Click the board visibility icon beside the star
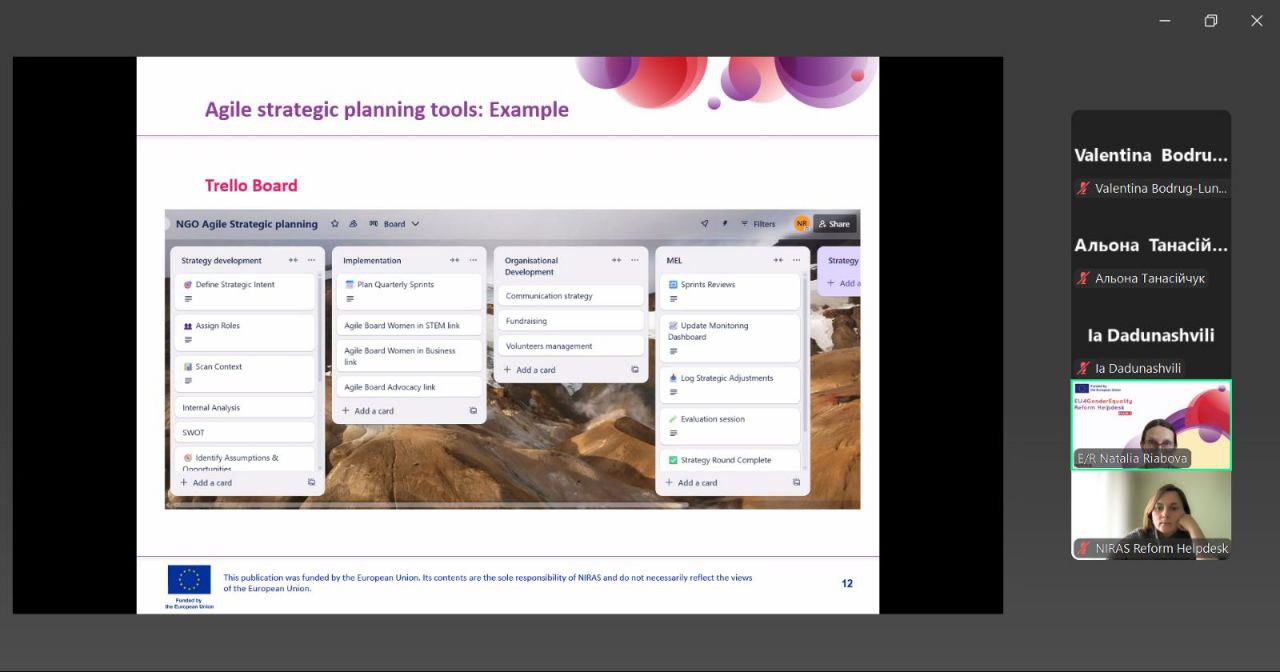Image resolution: width=1280 pixels, height=672 pixels. [x=353, y=224]
